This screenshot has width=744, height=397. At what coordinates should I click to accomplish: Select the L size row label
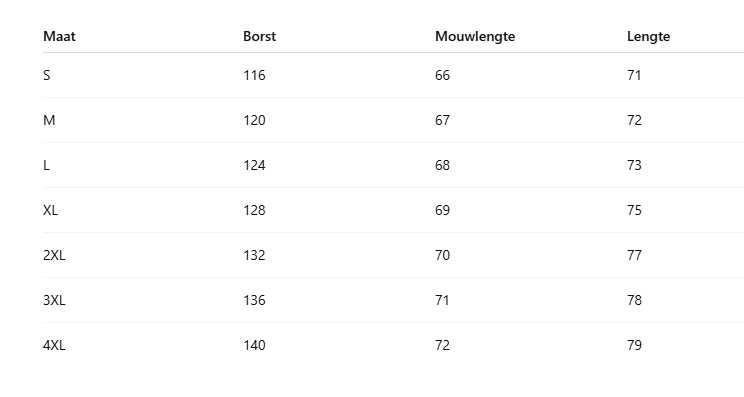coord(46,166)
